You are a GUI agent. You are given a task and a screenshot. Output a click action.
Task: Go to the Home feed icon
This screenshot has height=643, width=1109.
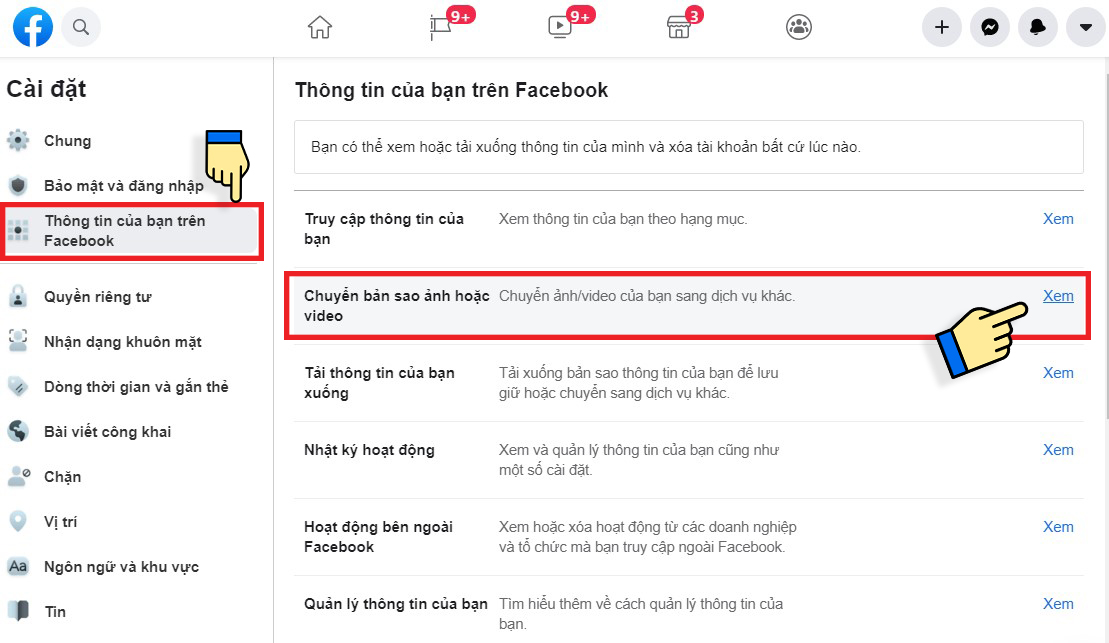[x=320, y=28]
